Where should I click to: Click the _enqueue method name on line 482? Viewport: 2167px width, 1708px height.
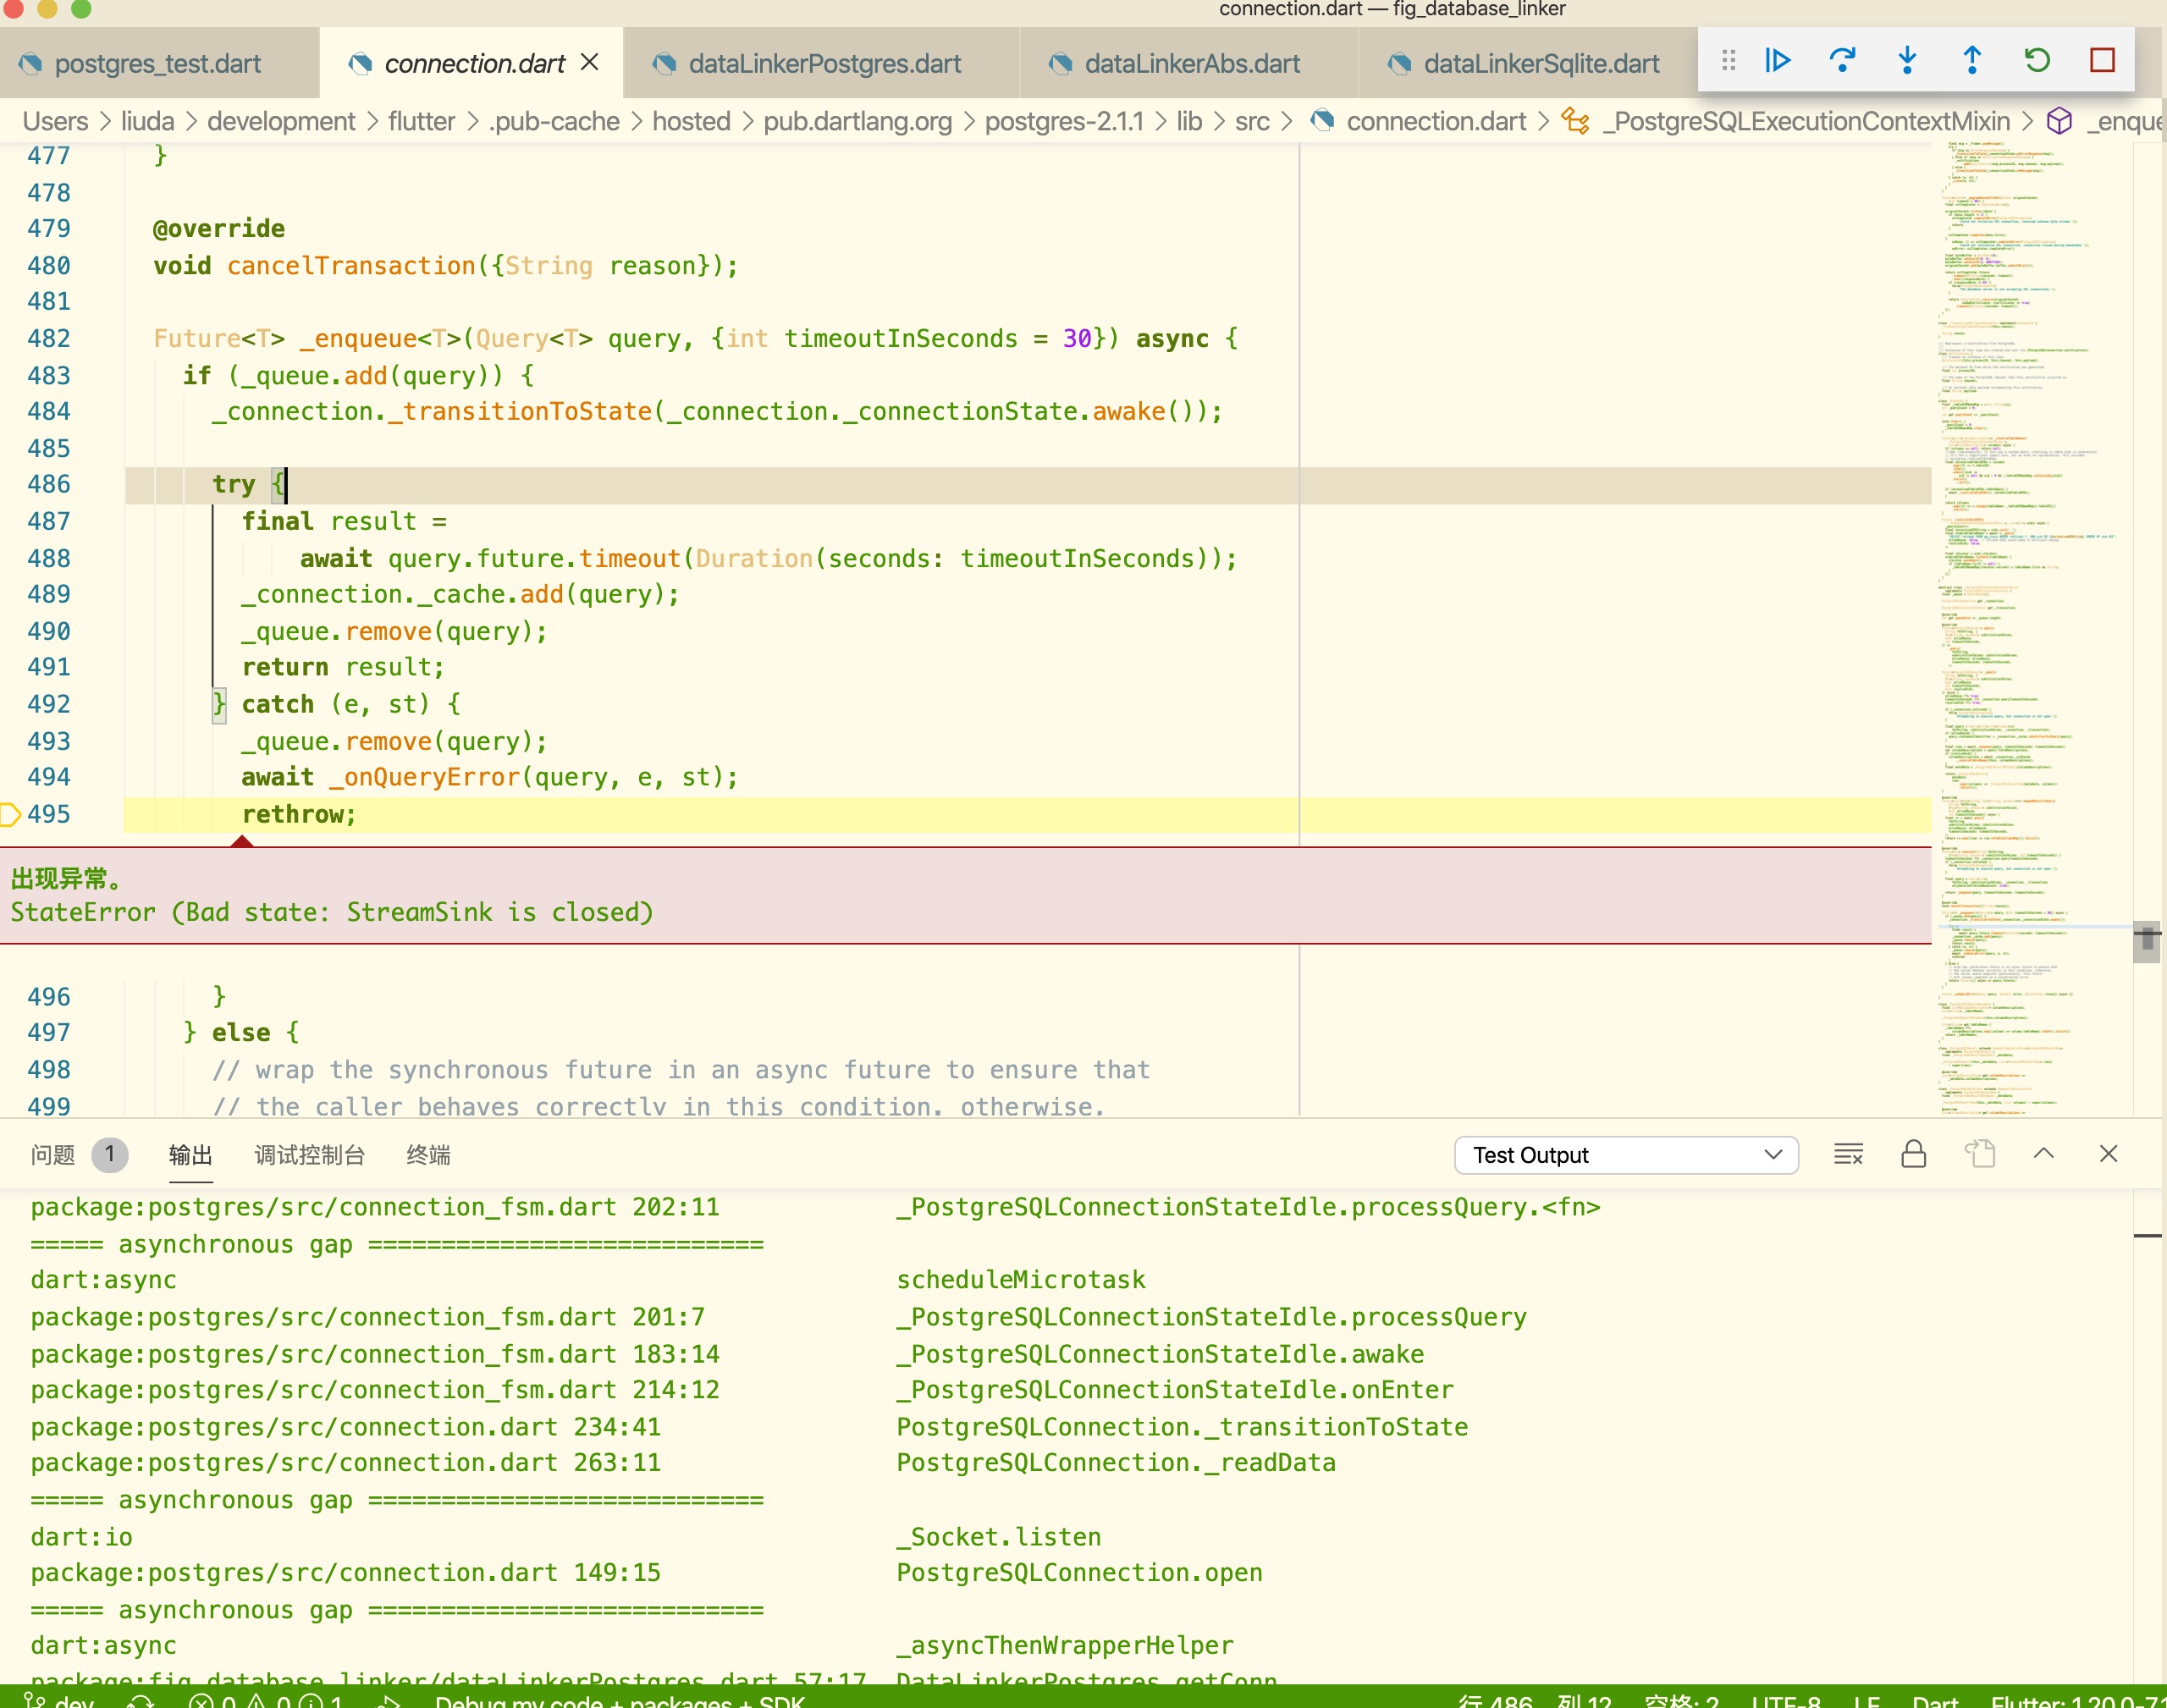pyautogui.click(x=358, y=339)
